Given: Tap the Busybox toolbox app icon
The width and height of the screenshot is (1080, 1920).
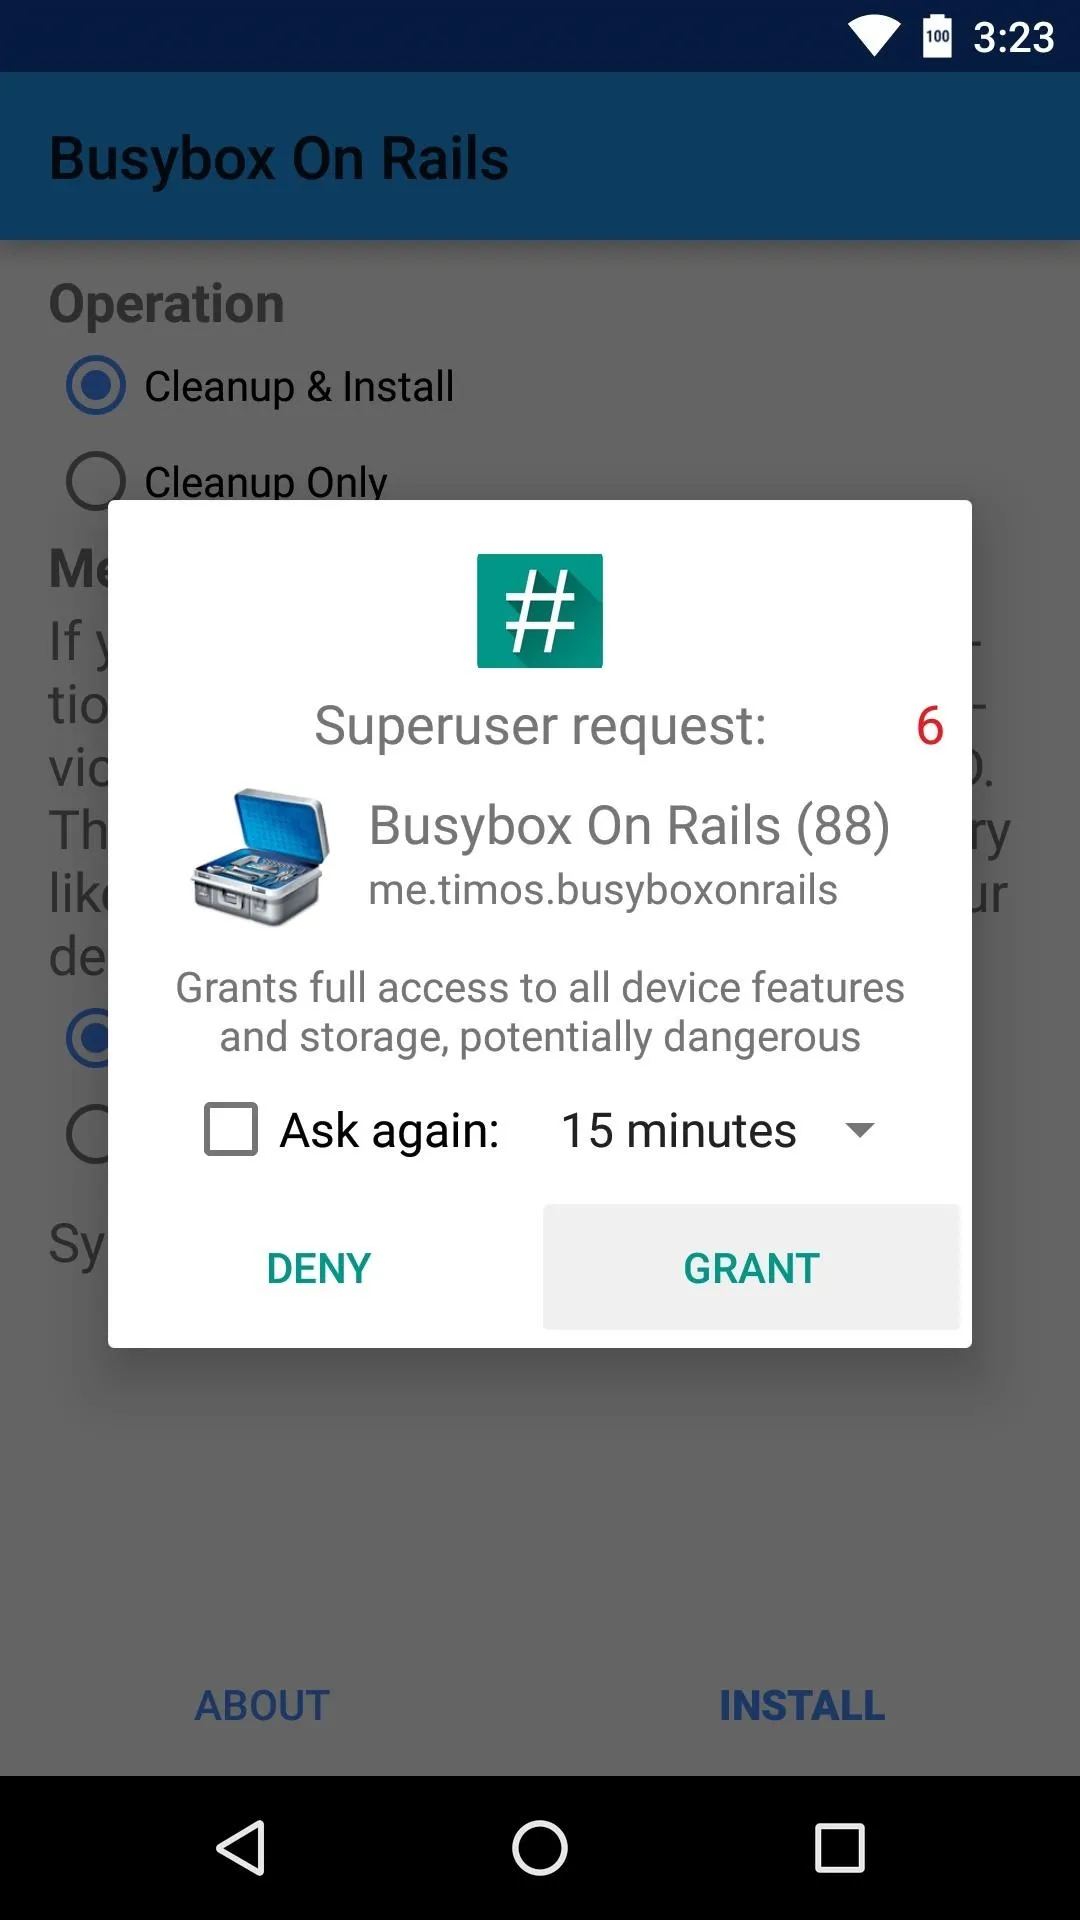Looking at the screenshot, I should click(261, 857).
